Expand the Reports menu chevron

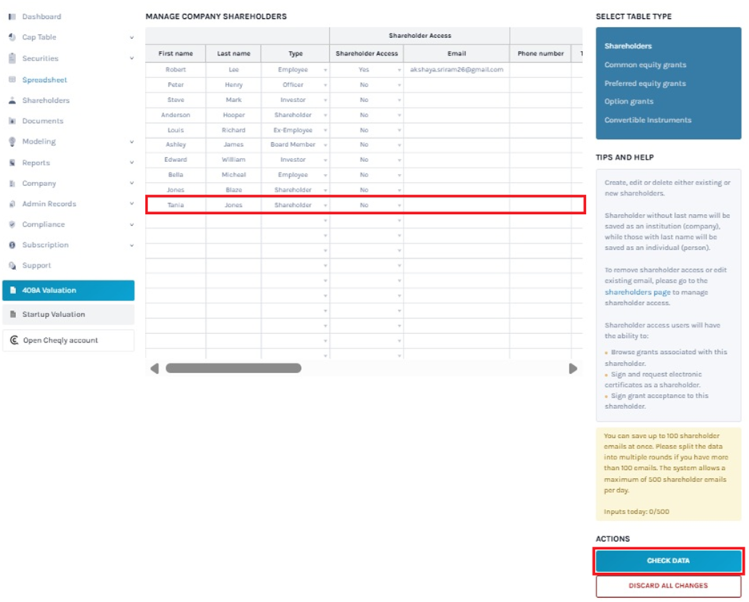[132, 163]
